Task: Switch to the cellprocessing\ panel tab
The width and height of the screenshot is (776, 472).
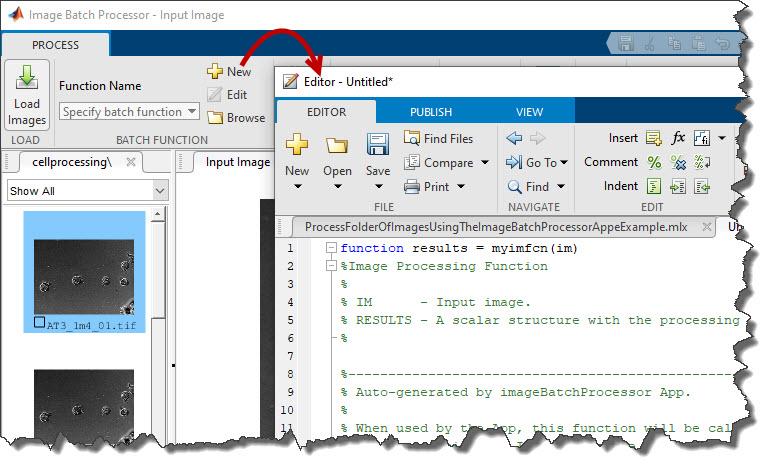Action: [72, 162]
